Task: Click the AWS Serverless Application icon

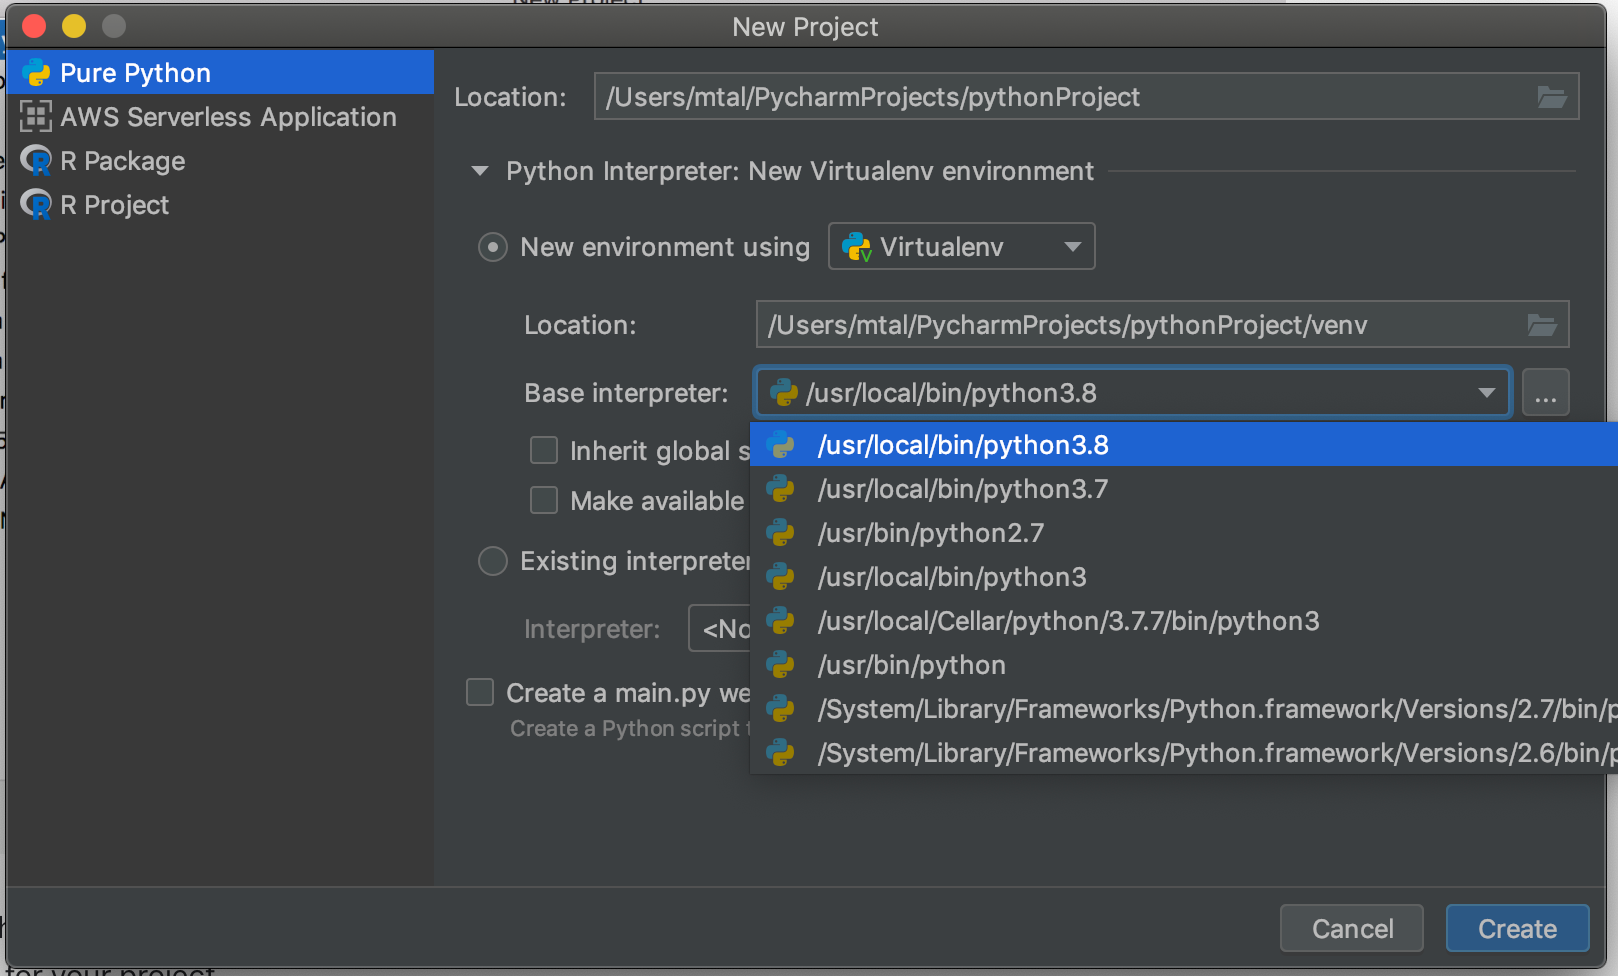Action: click(x=36, y=117)
